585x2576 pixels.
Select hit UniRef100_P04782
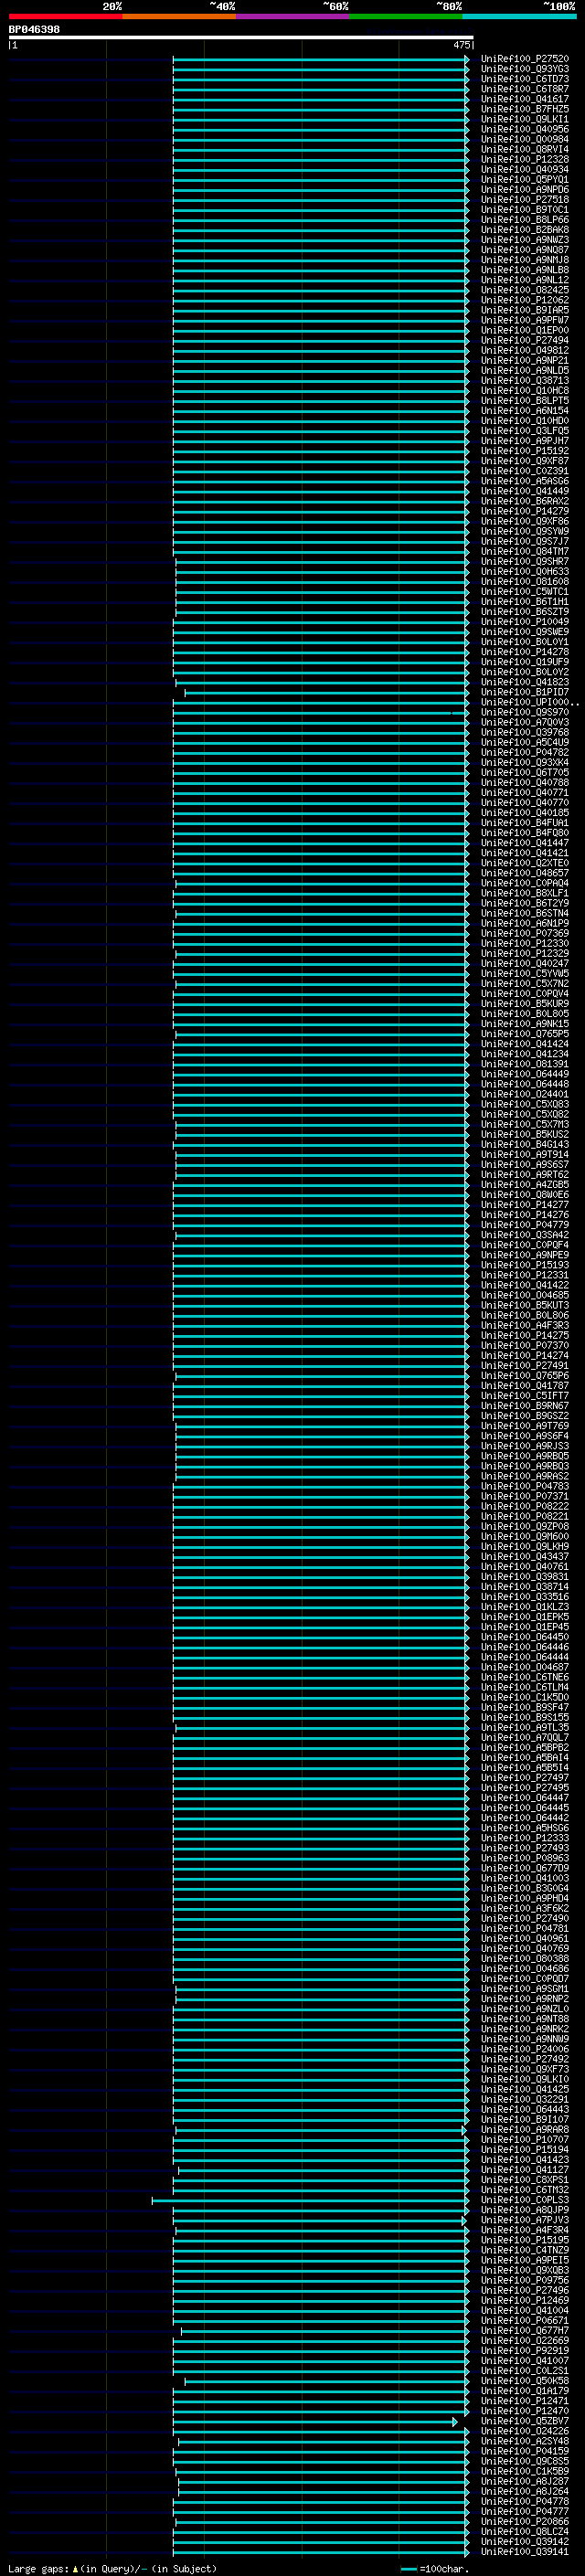coord(524,752)
